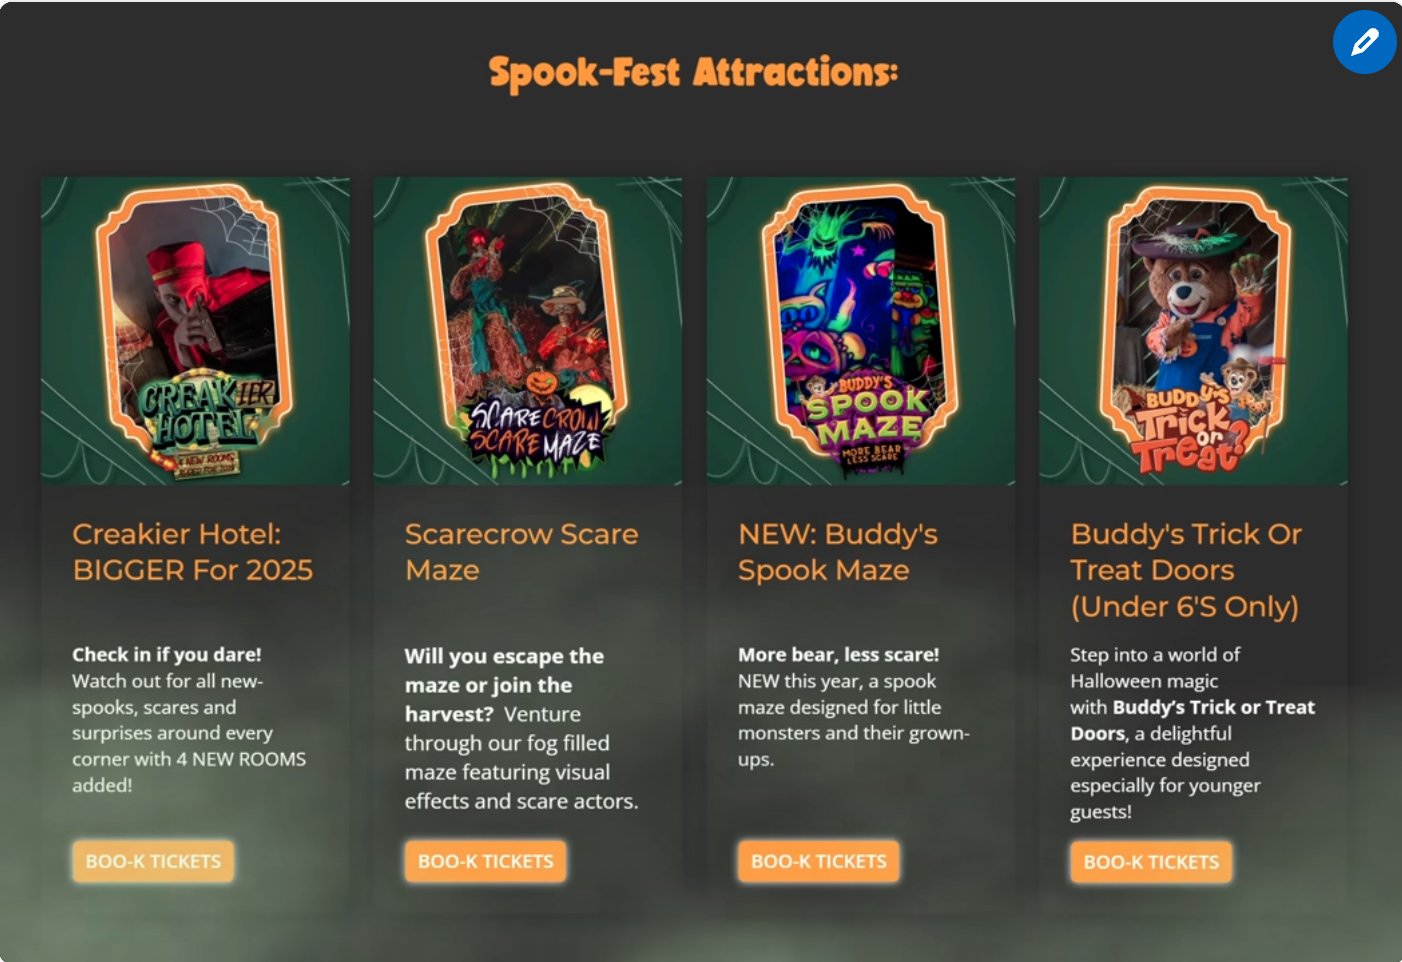
Task: Book tickets for Scarecrow Scare Maze
Action: point(486,861)
